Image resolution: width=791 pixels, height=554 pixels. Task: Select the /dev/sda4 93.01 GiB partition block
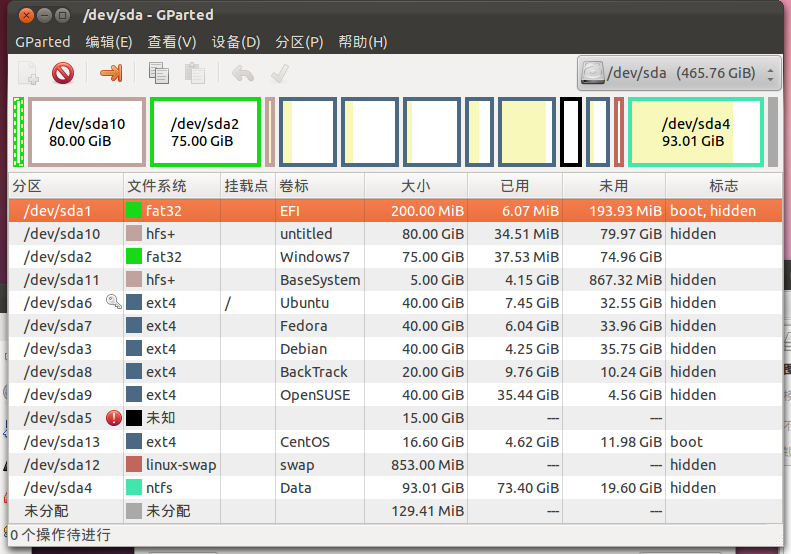pos(696,132)
